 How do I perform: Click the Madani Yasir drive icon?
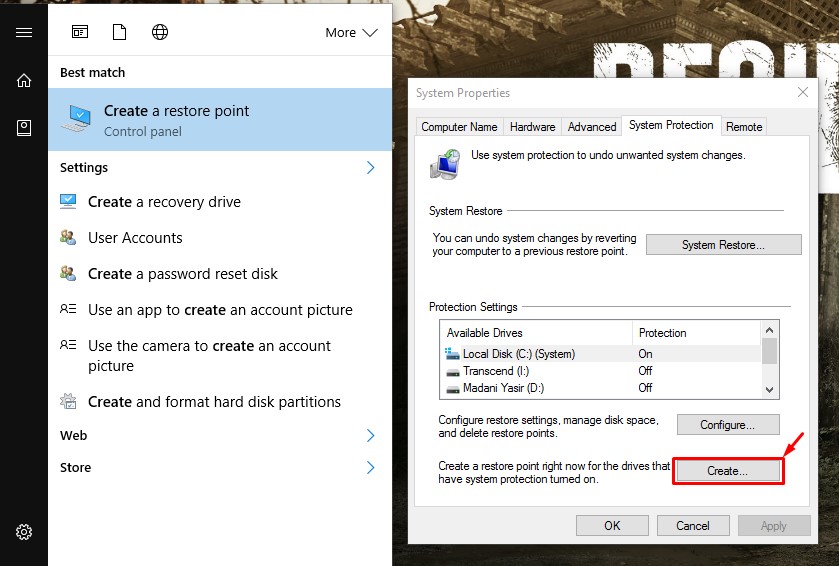tap(453, 388)
